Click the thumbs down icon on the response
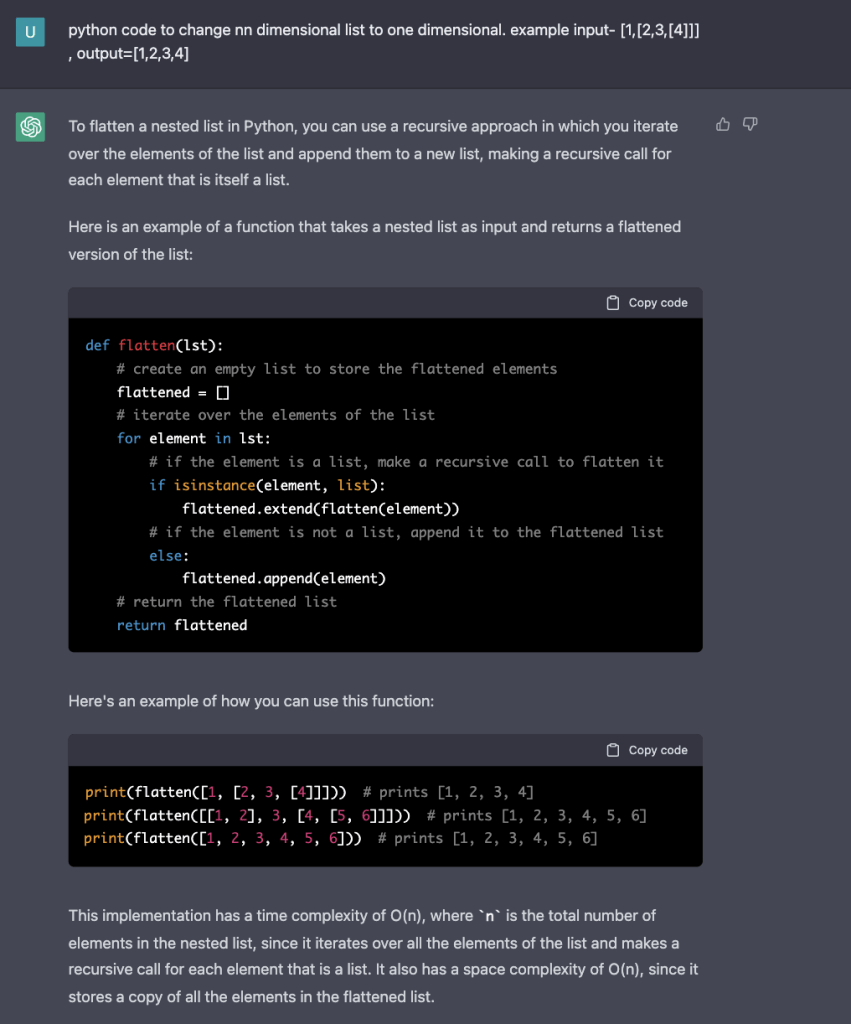This screenshot has width=851, height=1024. [x=750, y=125]
